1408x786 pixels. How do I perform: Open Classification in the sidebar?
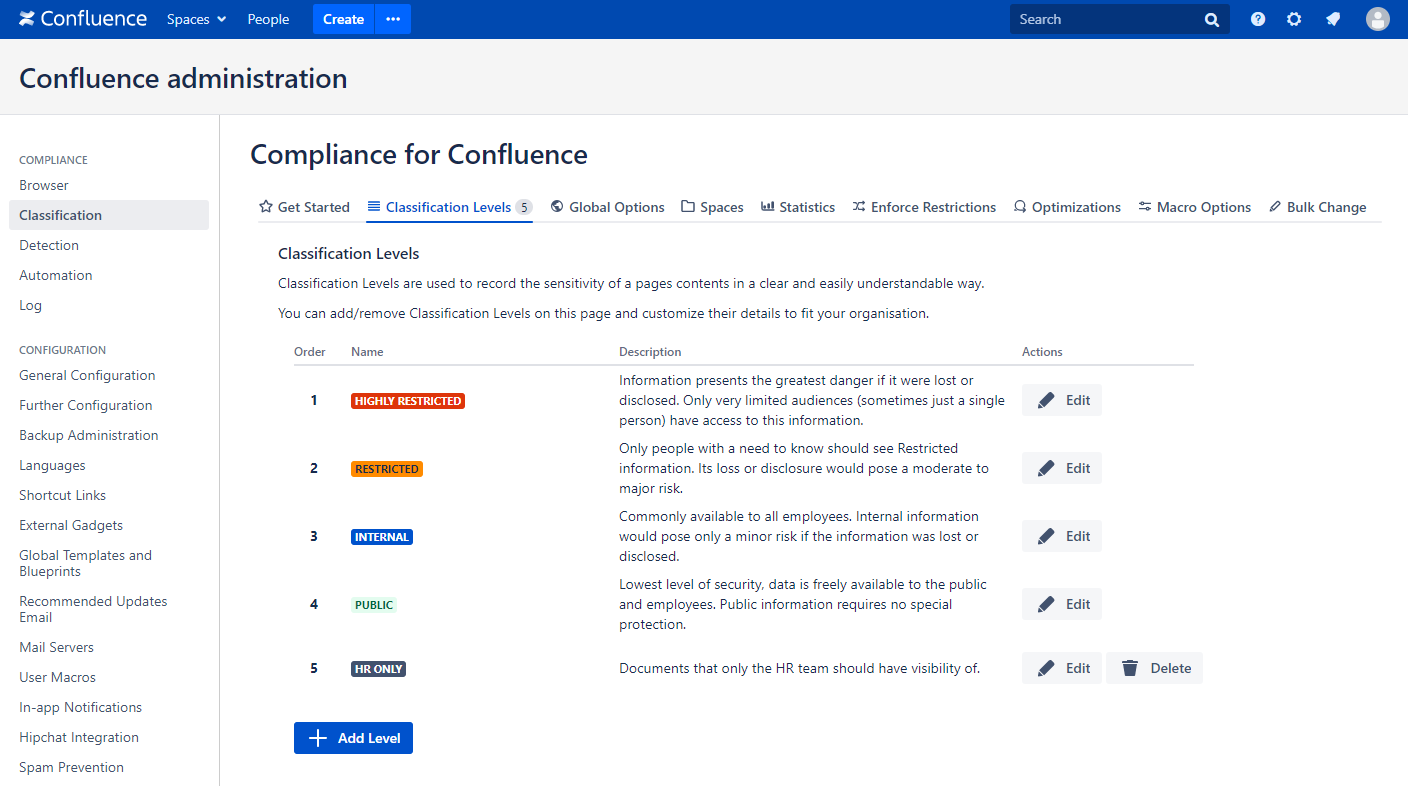point(109,215)
